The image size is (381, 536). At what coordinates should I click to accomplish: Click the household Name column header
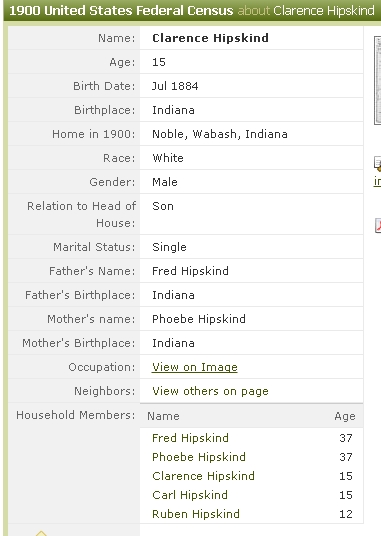point(163,416)
